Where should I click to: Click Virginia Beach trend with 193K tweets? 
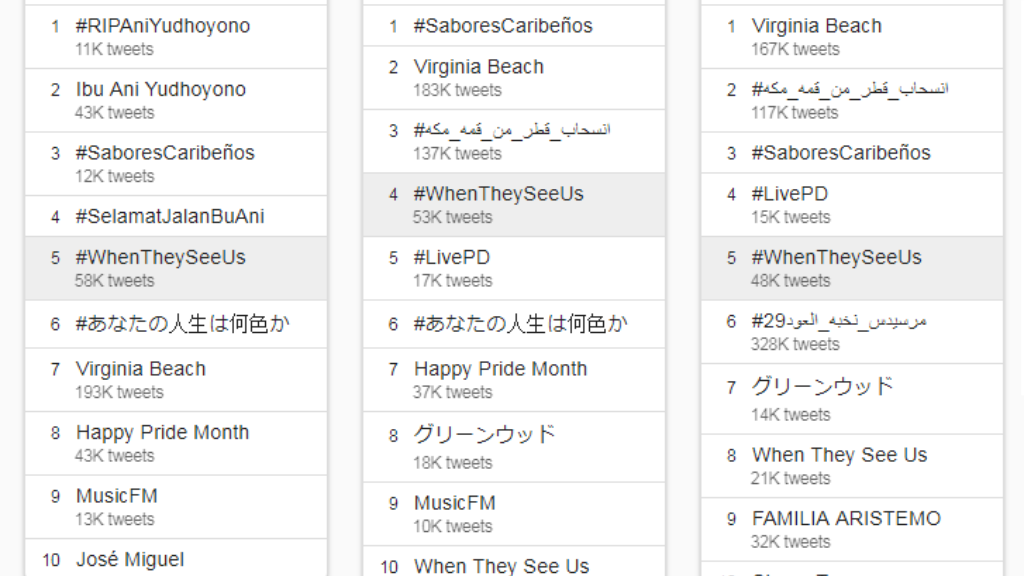coord(141,369)
